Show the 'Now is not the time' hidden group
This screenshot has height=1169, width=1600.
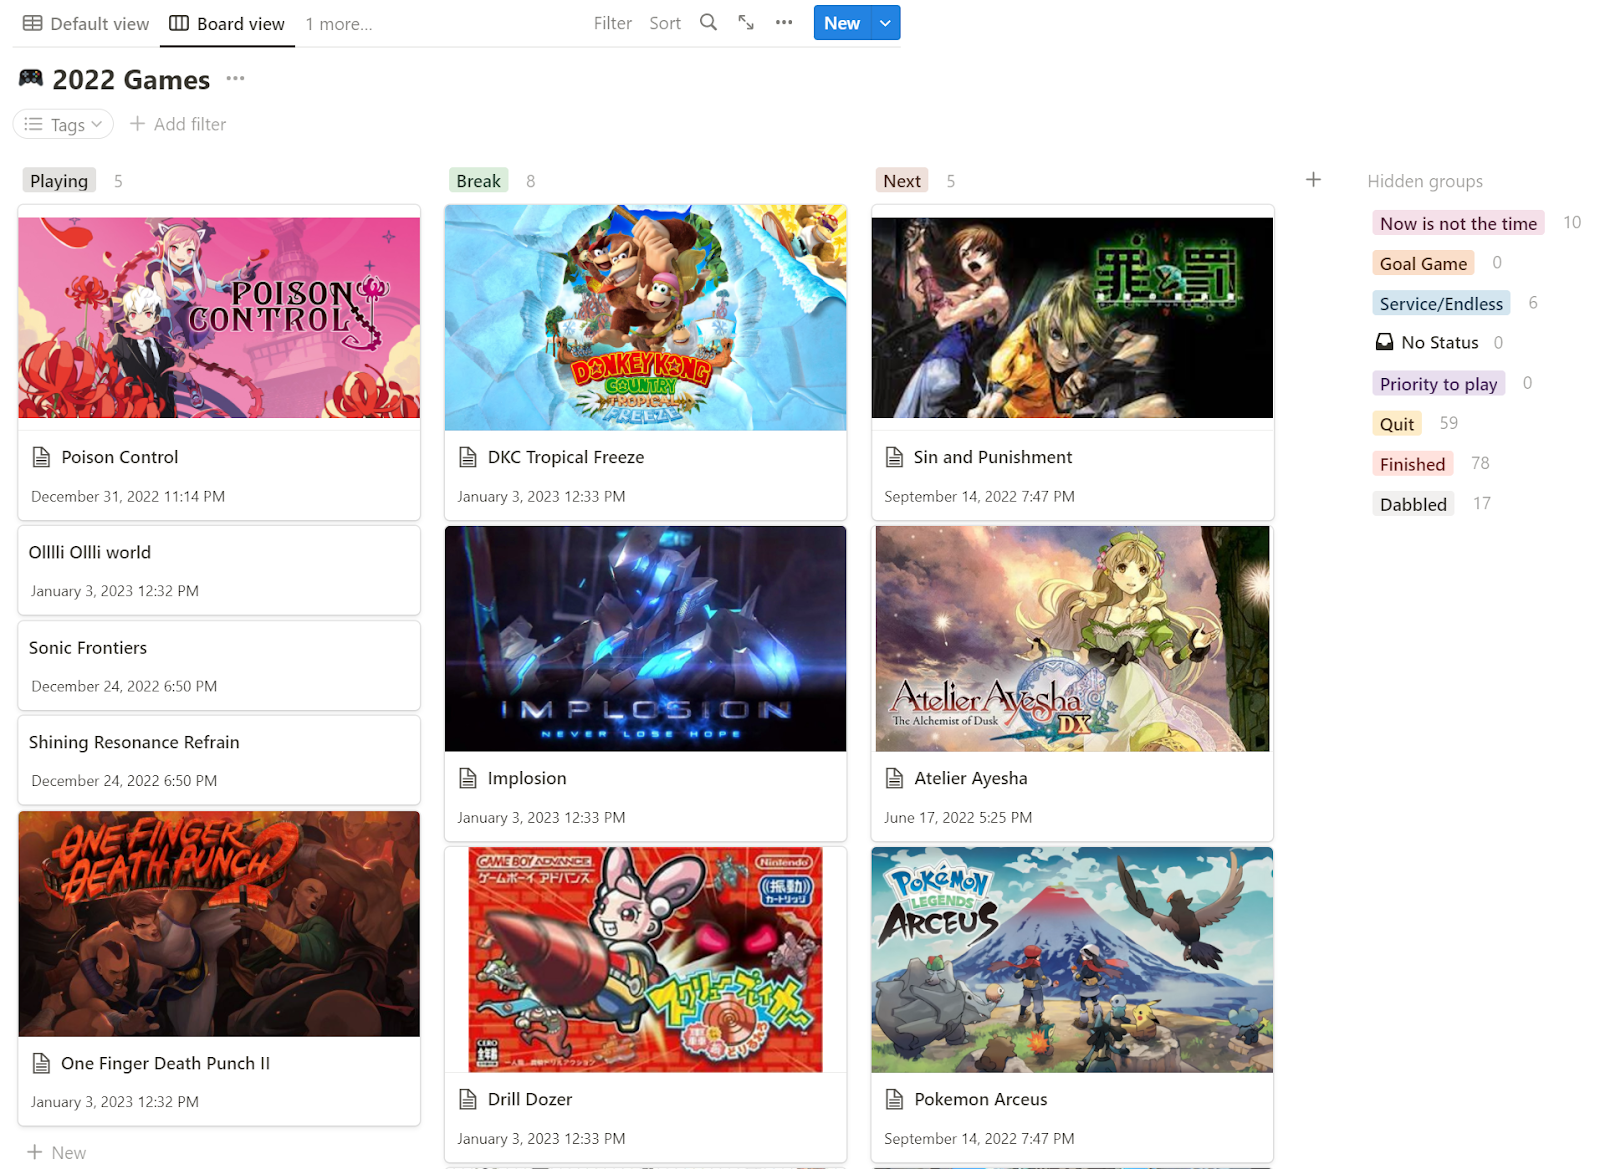[1458, 223]
